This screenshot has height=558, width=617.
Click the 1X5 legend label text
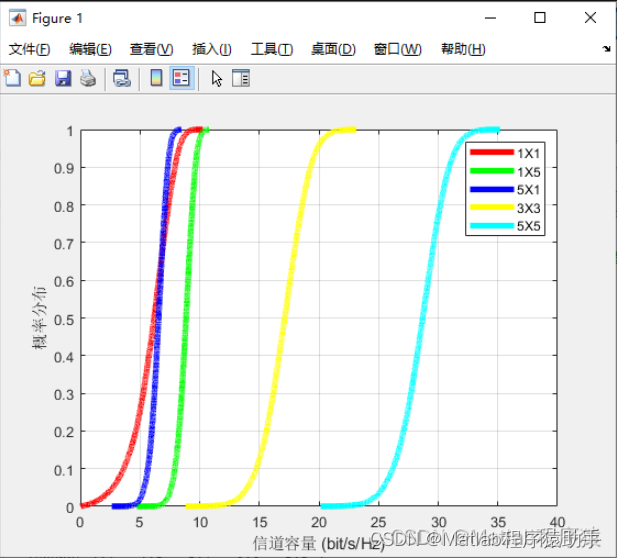tap(528, 172)
